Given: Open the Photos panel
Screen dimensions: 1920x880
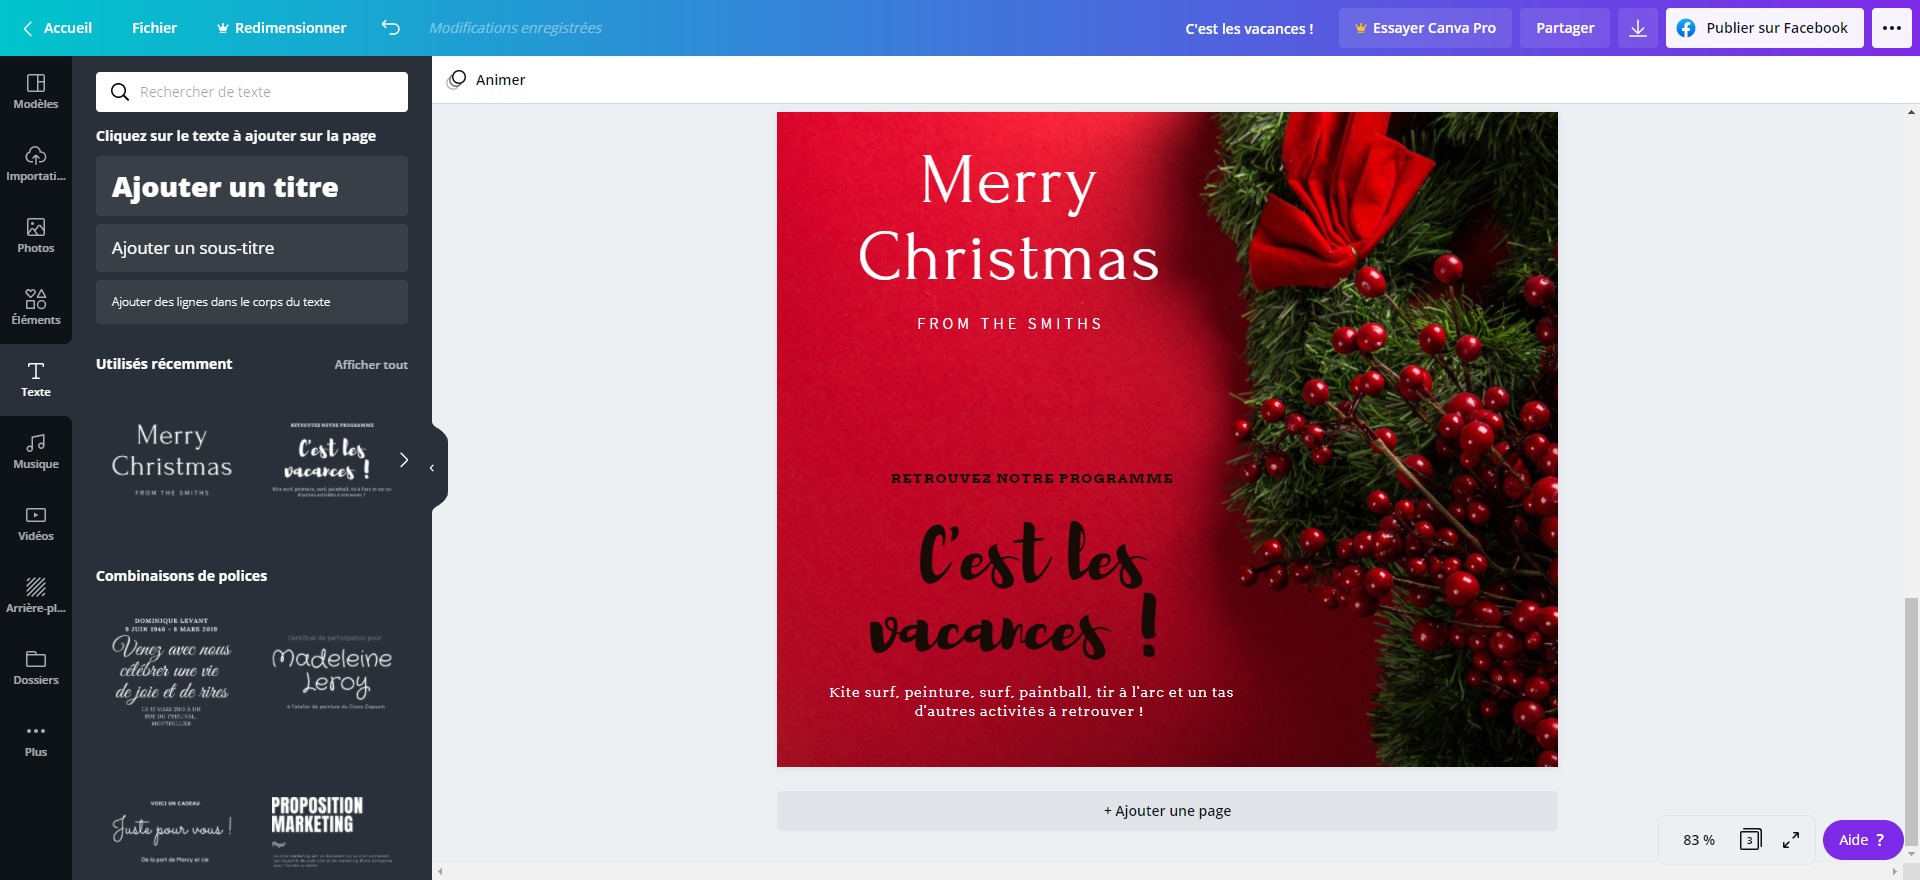Looking at the screenshot, I should pos(36,235).
